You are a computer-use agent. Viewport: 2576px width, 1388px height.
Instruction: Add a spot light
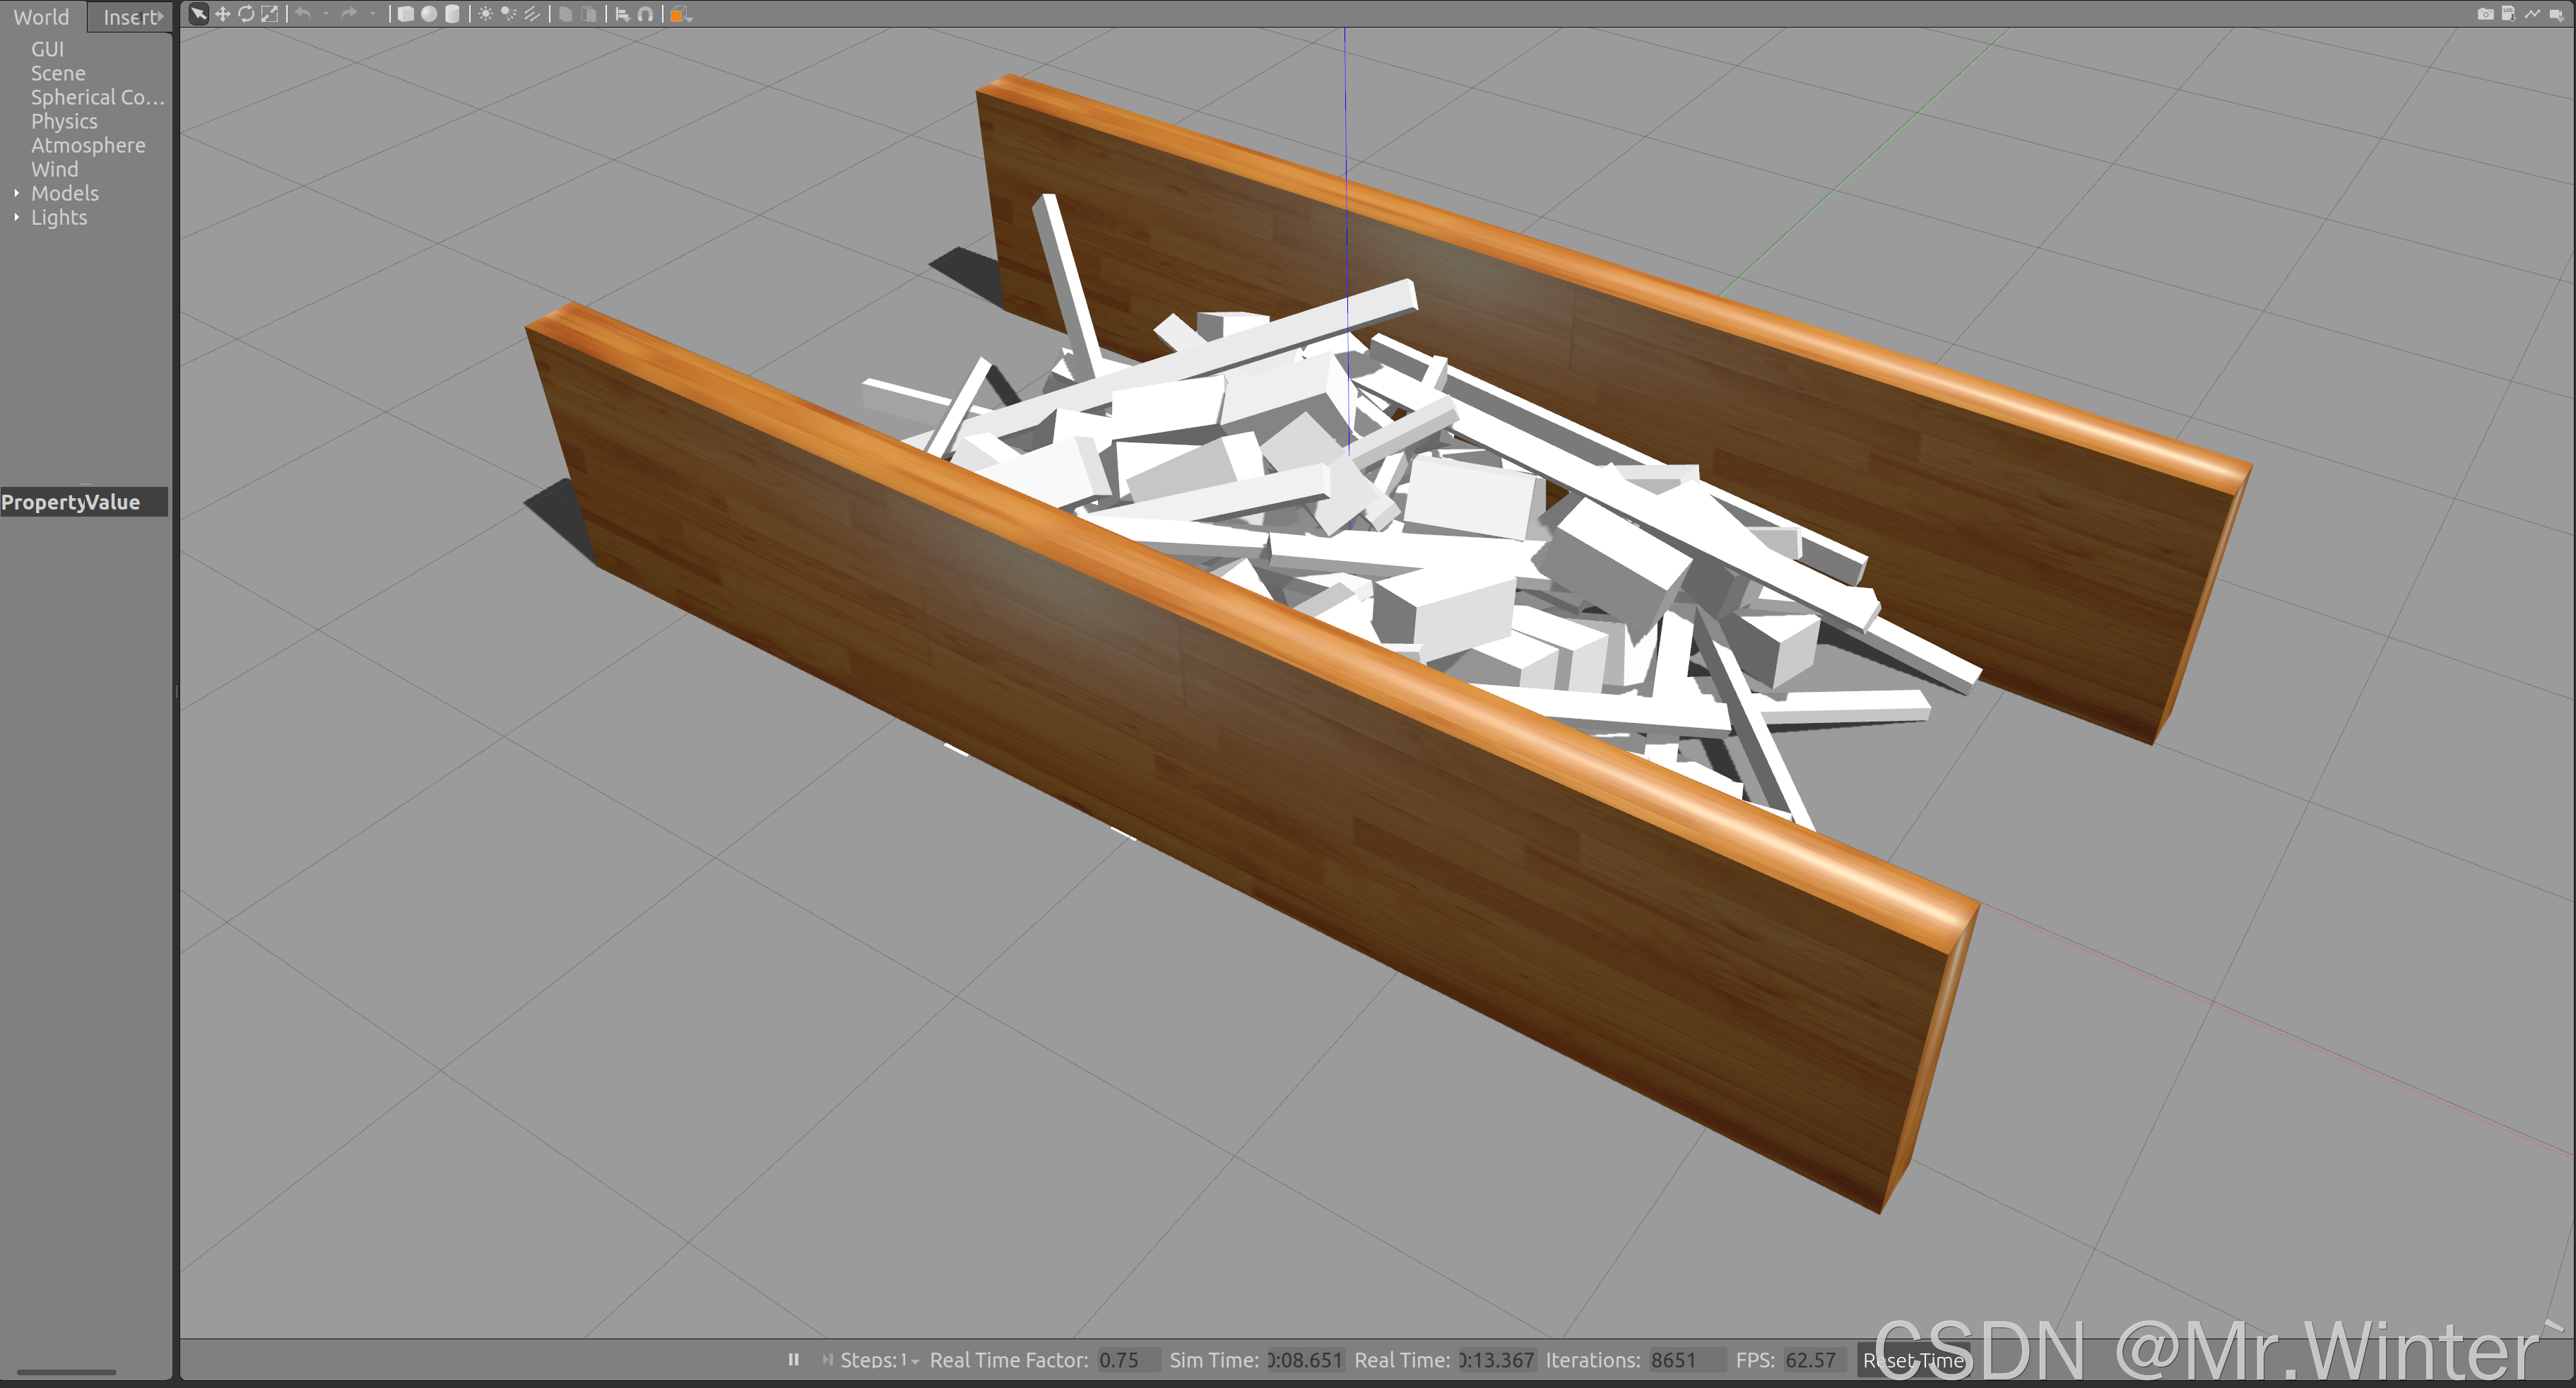pyautogui.click(x=509, y=14)
